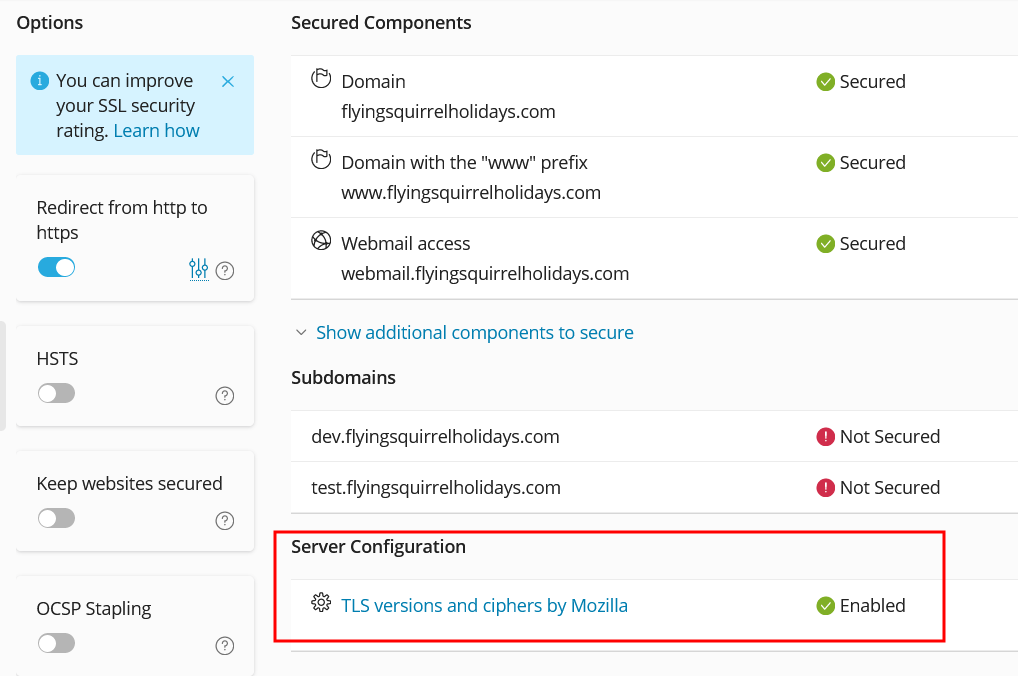Click the Webmail access globe icon
The width and height of the screenshot is (1018, 676).
pos(321,241)
